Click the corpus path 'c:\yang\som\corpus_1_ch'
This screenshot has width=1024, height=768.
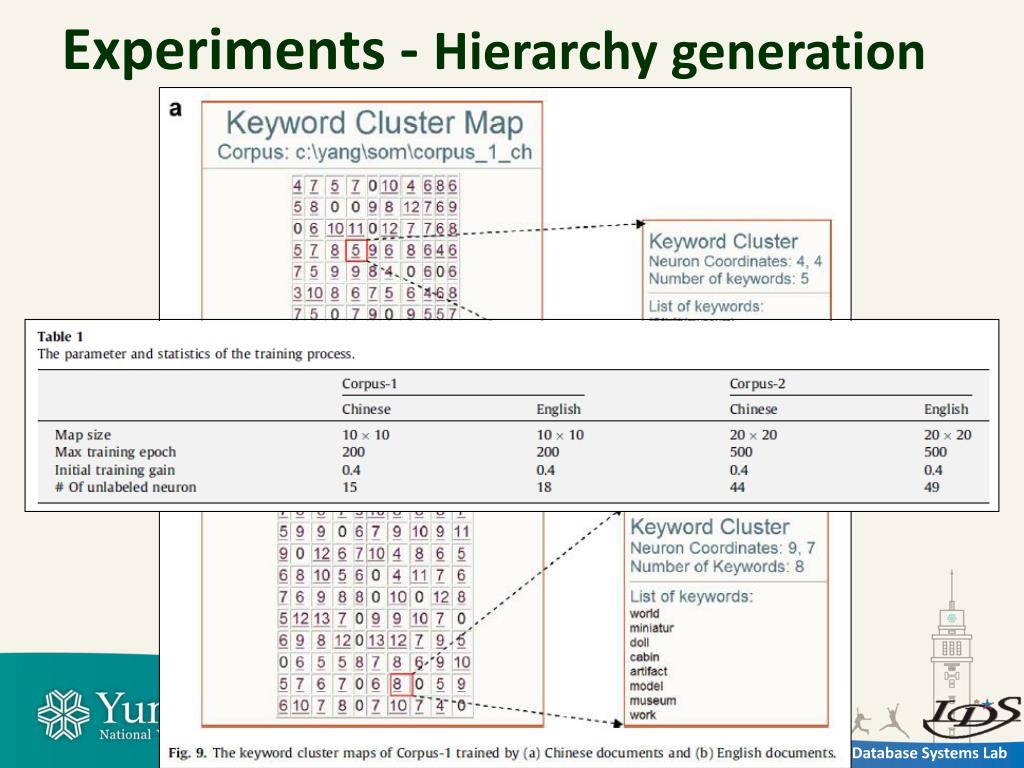coord(413,152)
